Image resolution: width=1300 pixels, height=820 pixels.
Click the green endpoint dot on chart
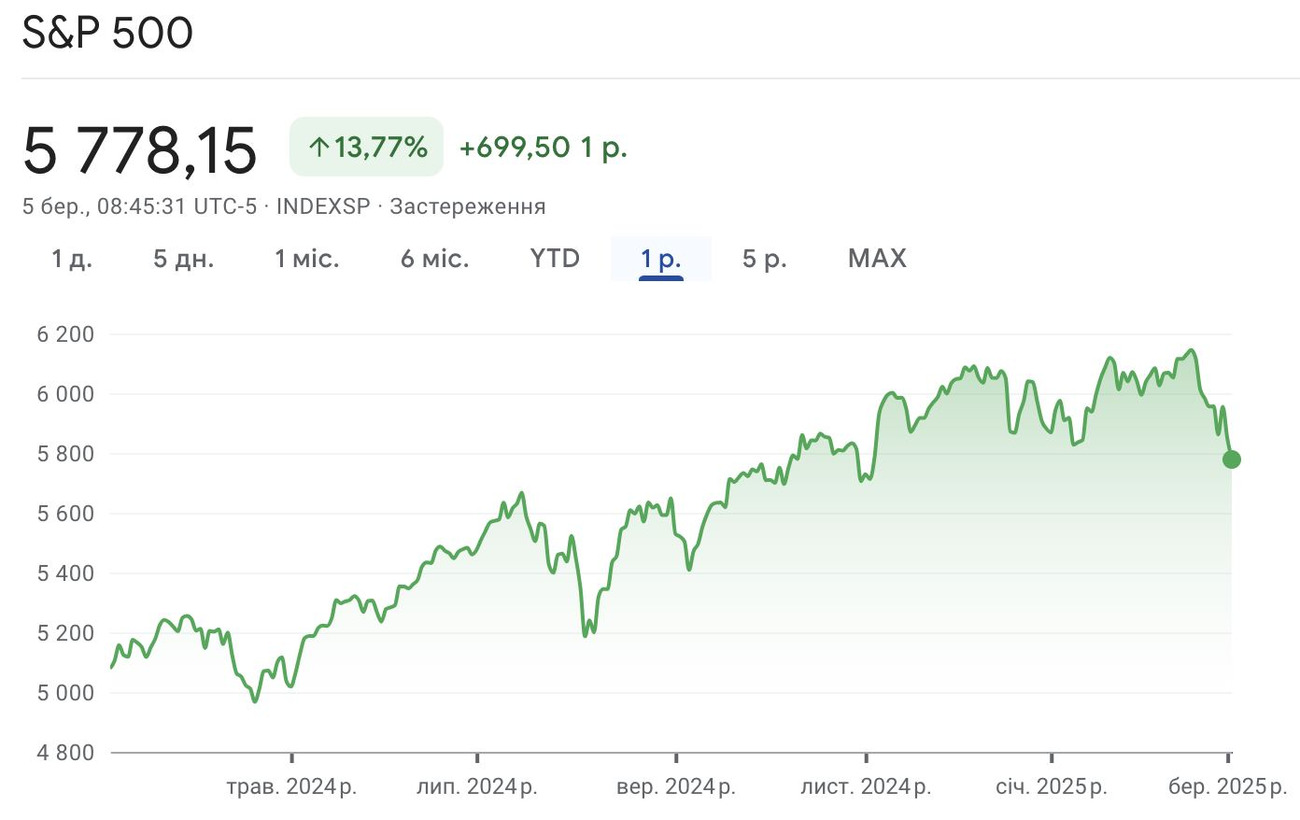point(1231,459)
